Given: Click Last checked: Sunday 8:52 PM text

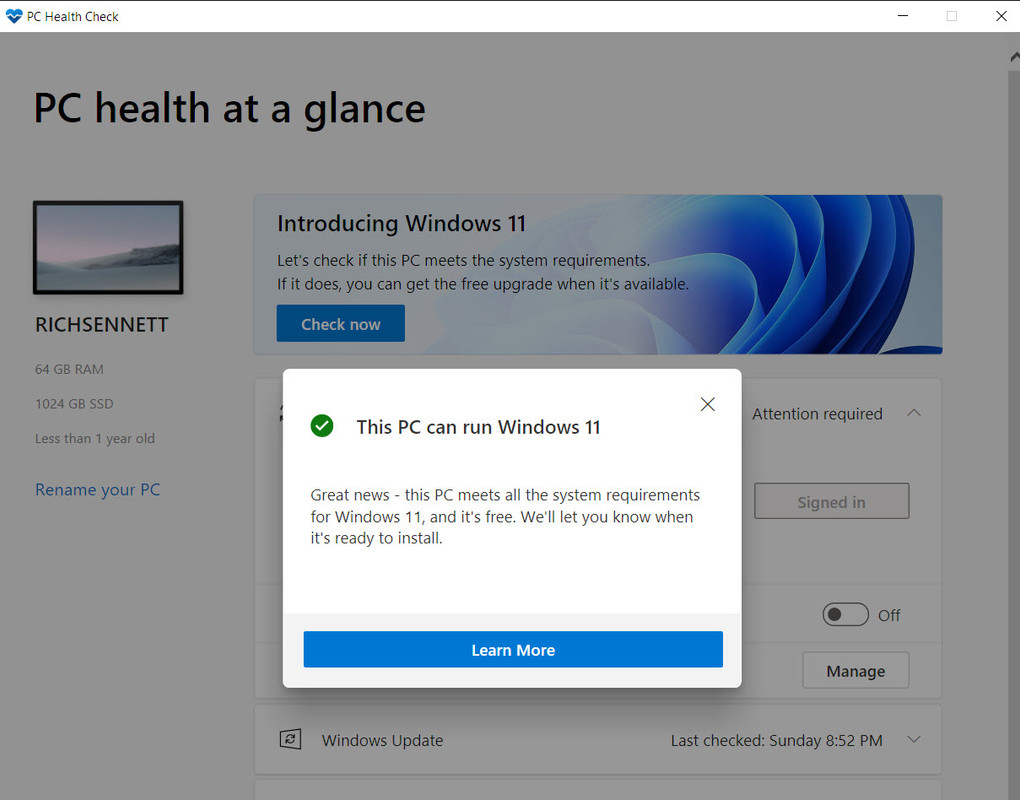Looking at the screenshot, I should 777,740.
